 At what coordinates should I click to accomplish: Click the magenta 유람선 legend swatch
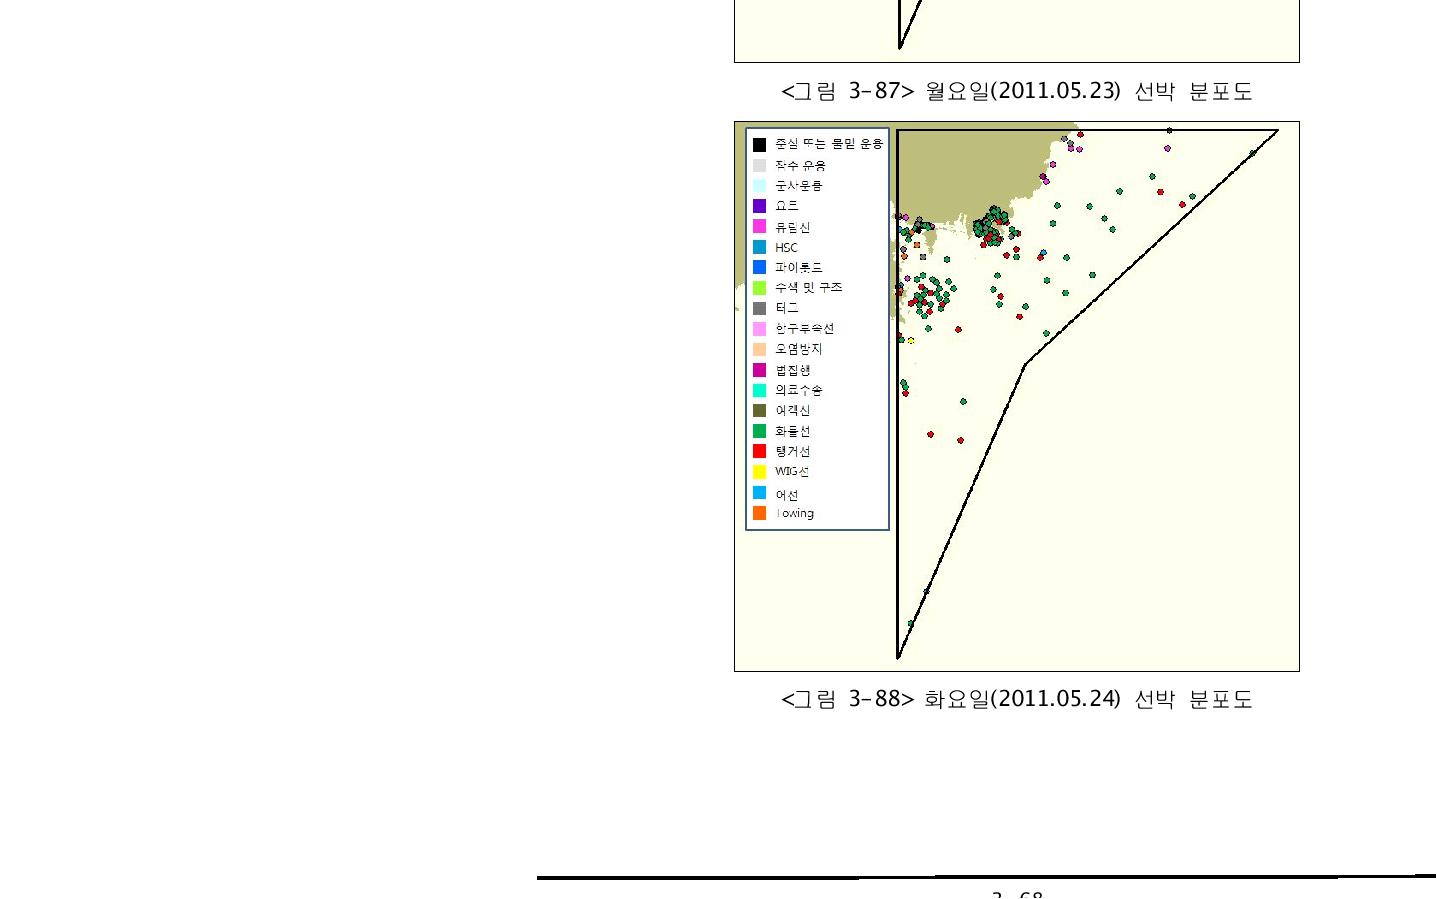click(760, 227)
